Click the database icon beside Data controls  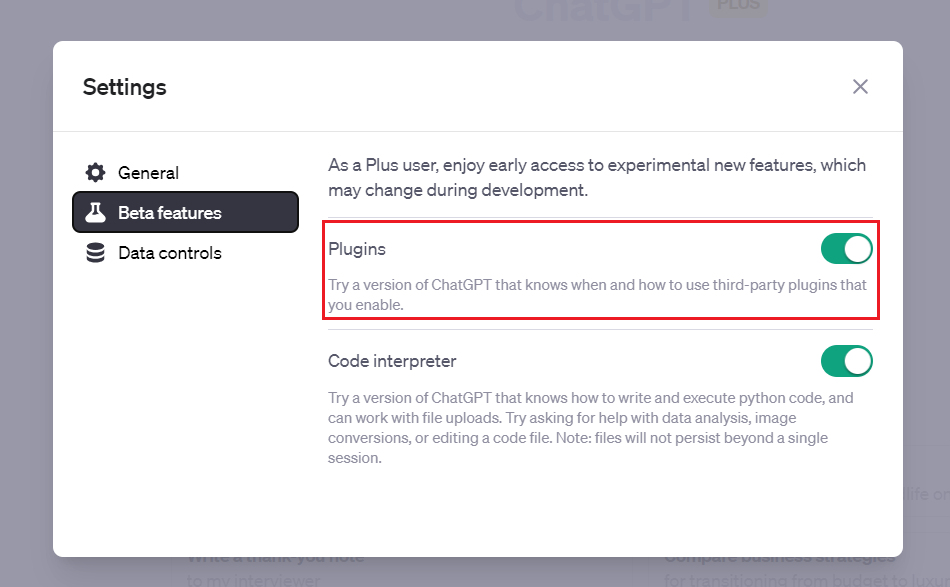pos(95,253)
